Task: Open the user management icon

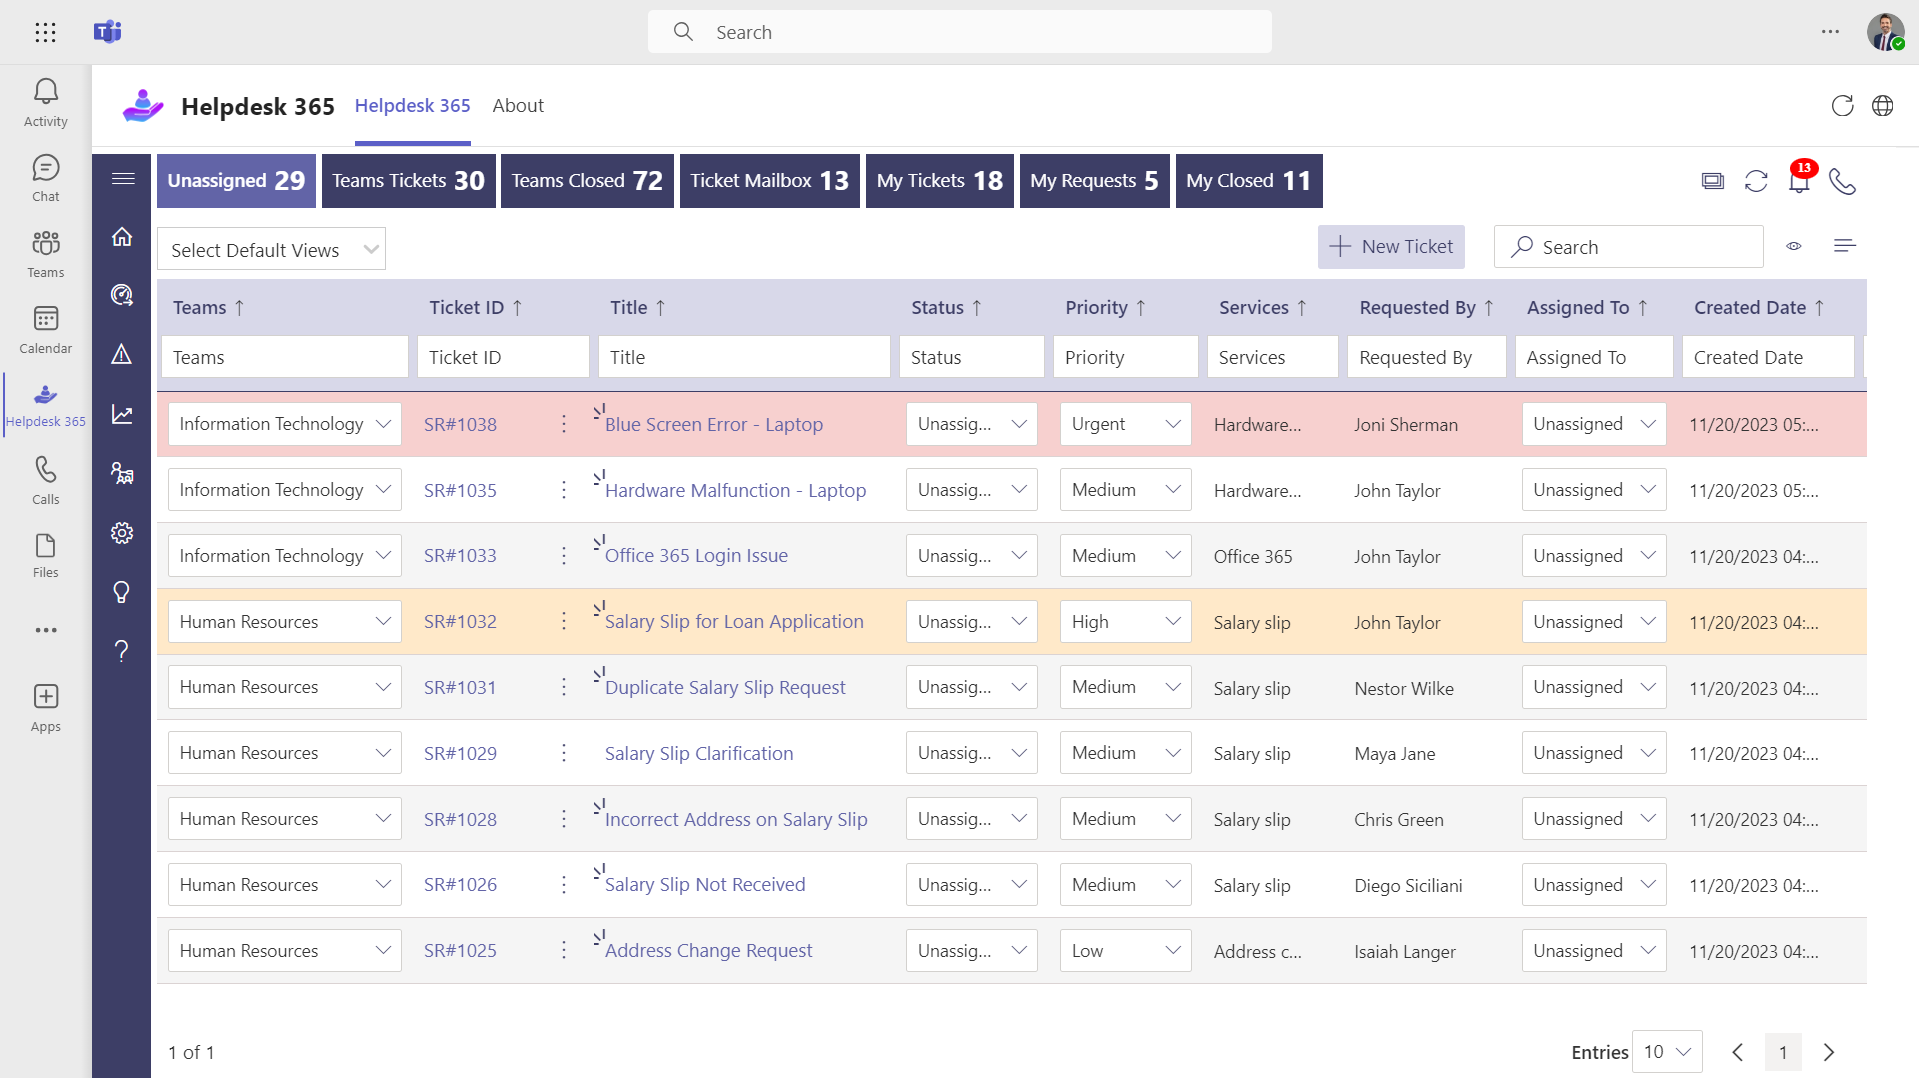Action: [122, 473]
